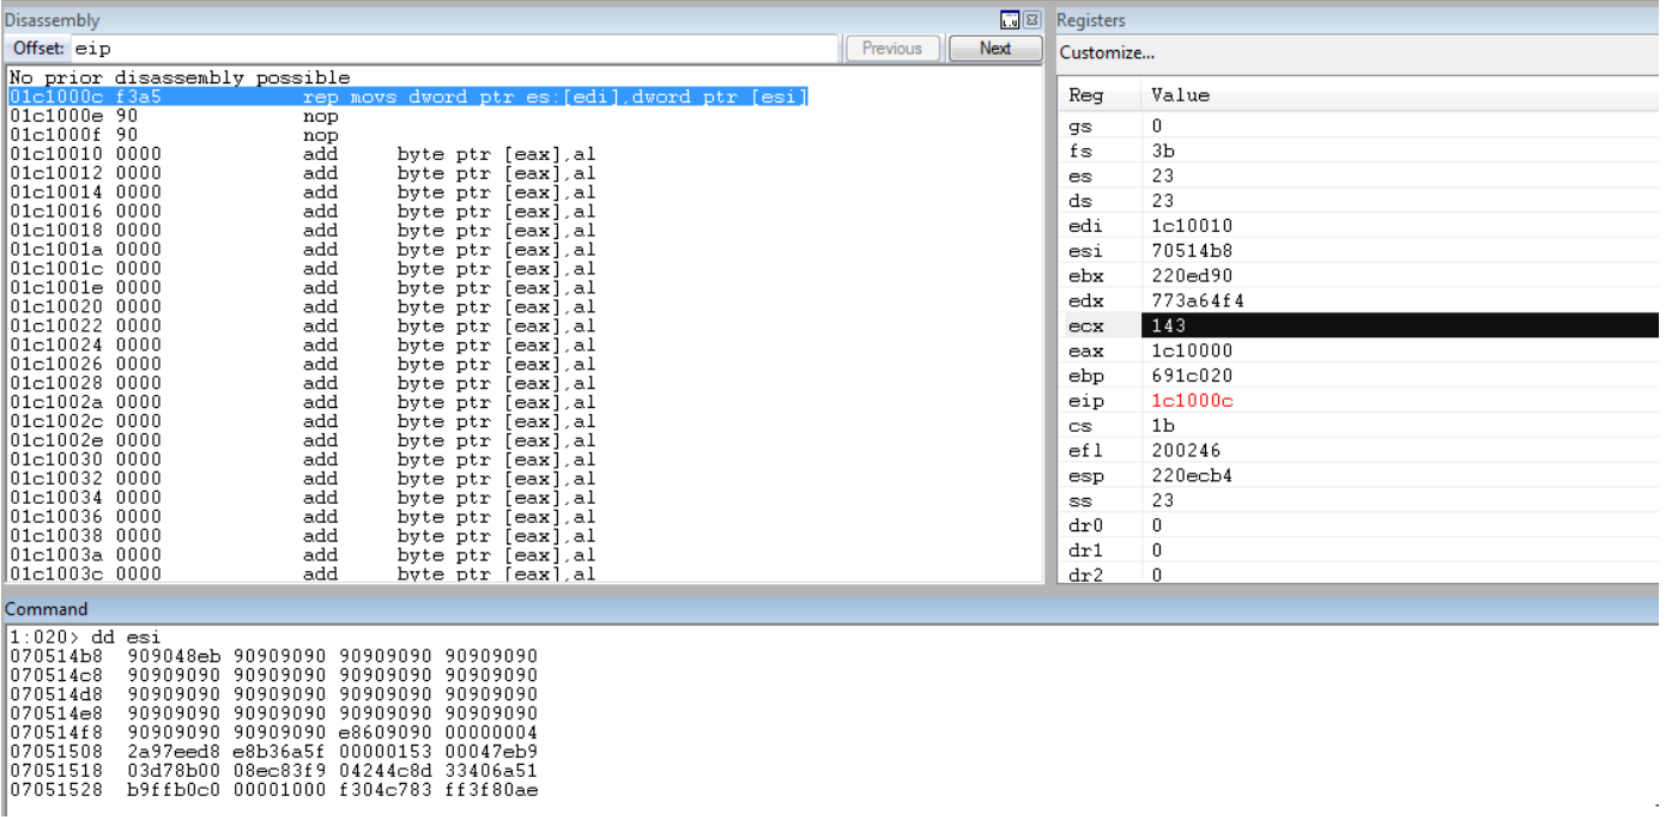Click the Command panel title bar
The height and width of the screenshot is (817, 1667).
[x=800, y=609]
